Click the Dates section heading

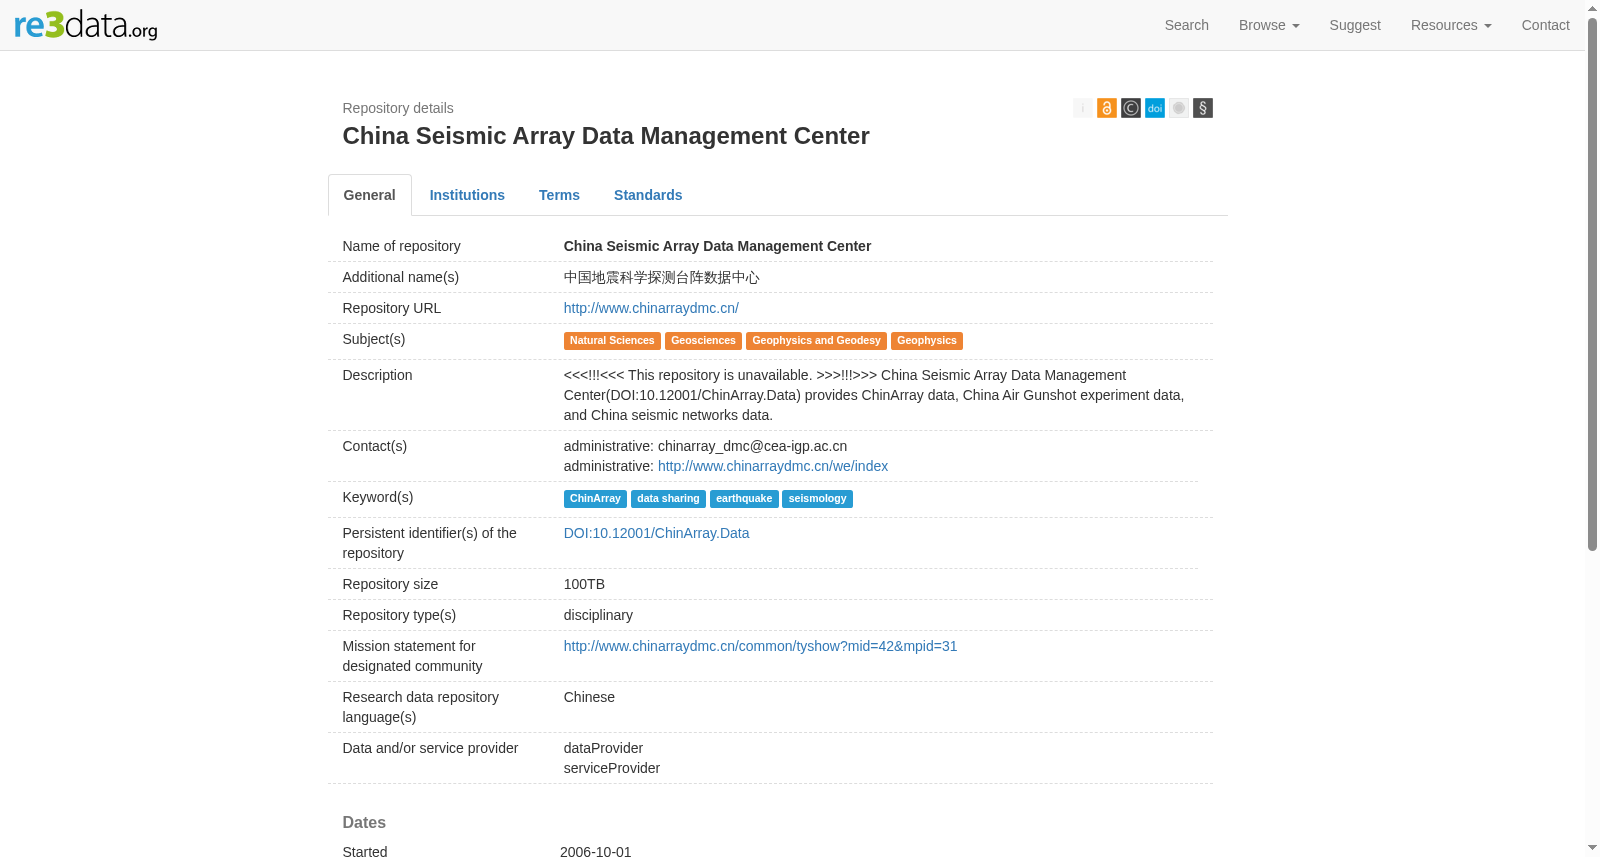(x=364, y=822)
